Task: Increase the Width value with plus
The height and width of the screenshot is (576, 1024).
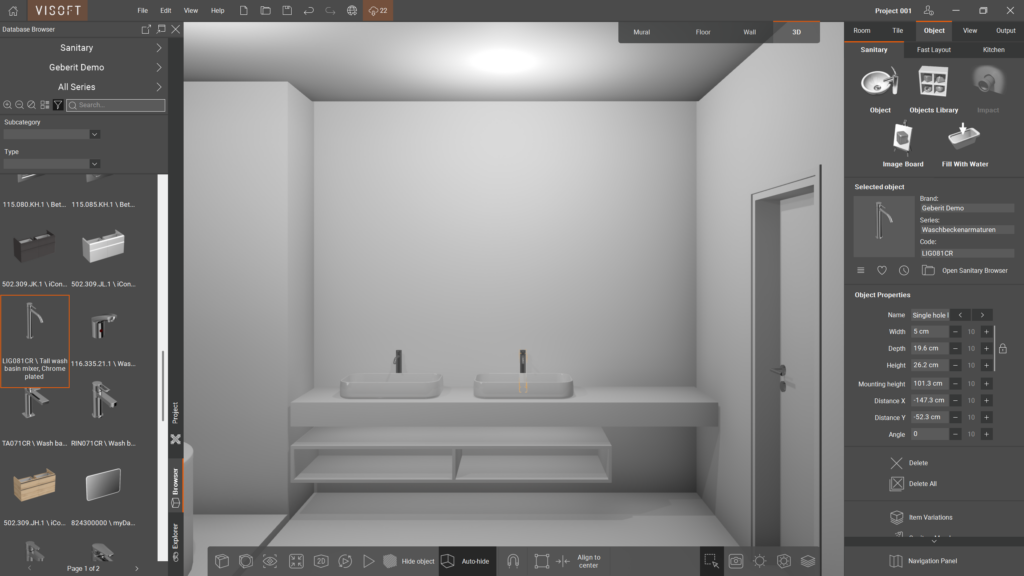Action: pos(986,332)
